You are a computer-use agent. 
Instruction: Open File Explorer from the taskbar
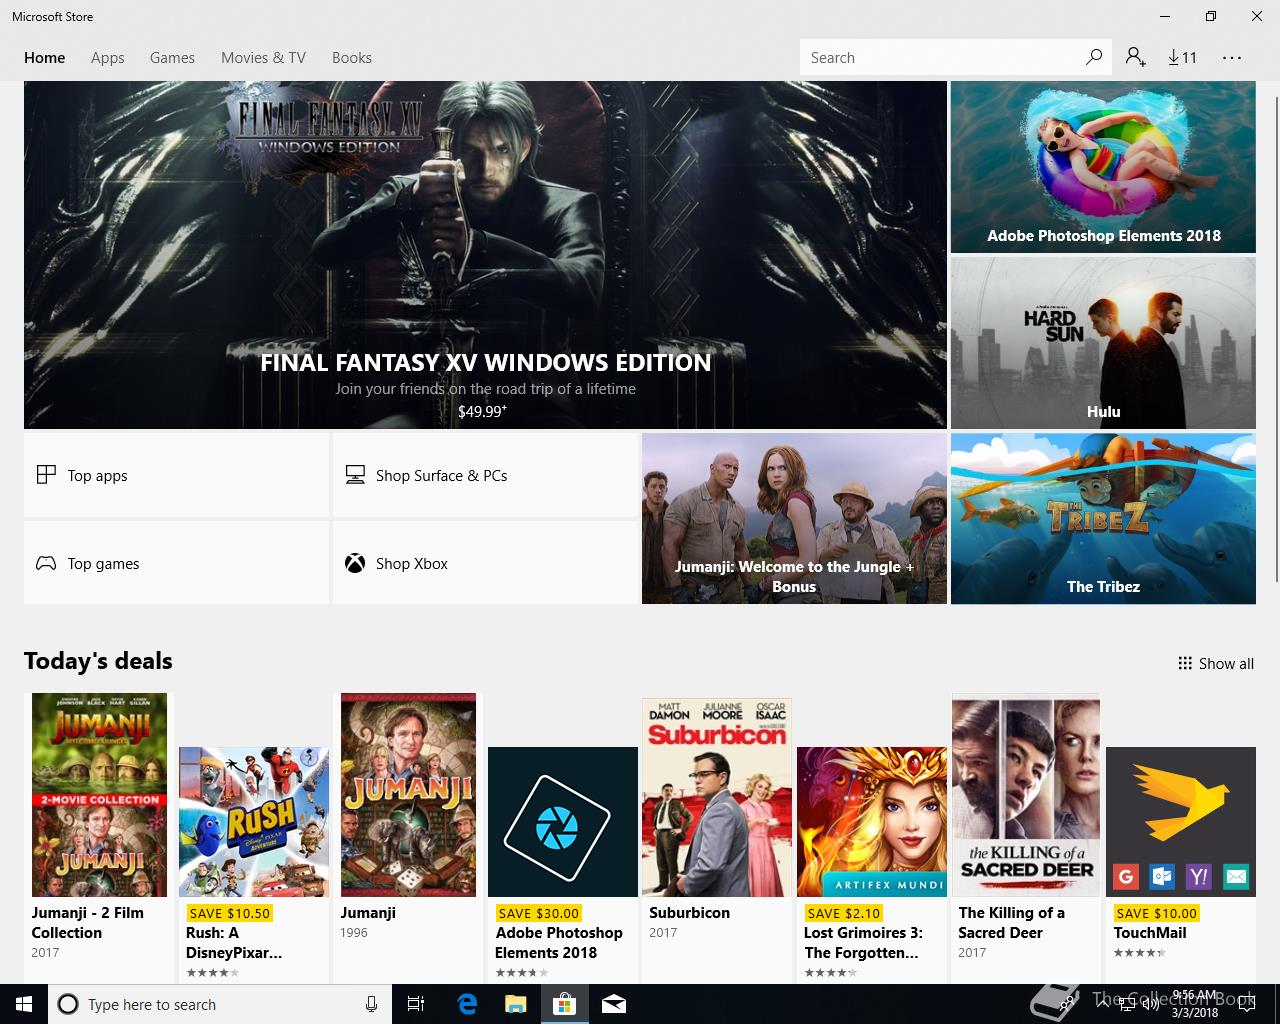516,1004
